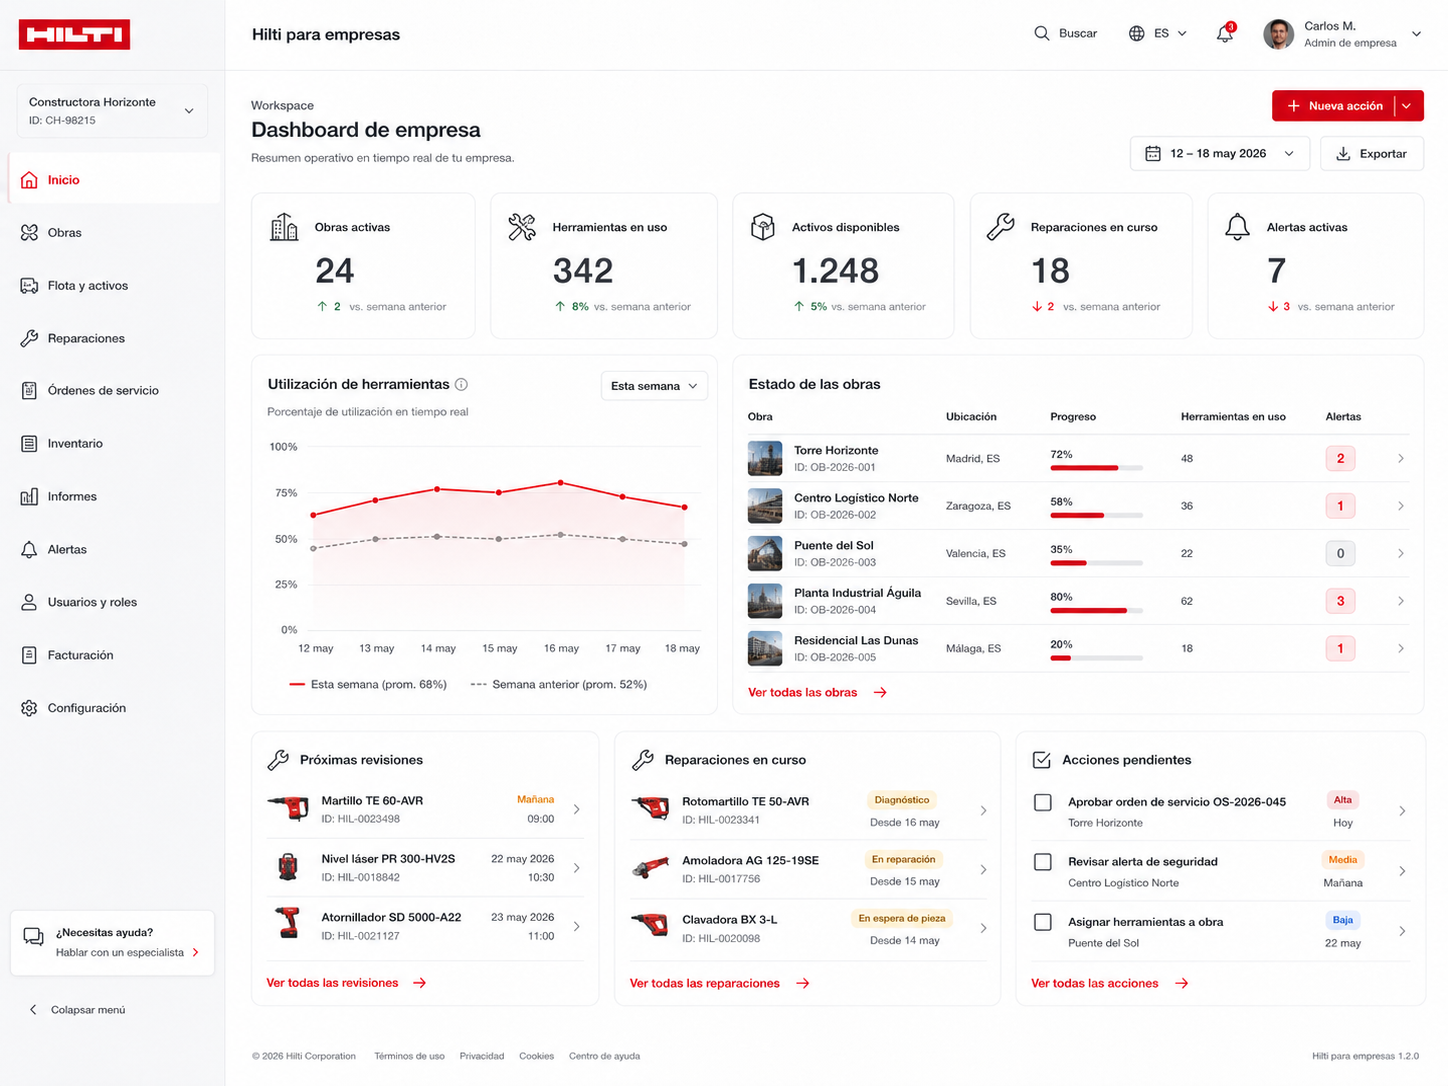
Task: Check the Aprobar orden de servicio OS-2026-045 box
Action: click(1043, 802)
